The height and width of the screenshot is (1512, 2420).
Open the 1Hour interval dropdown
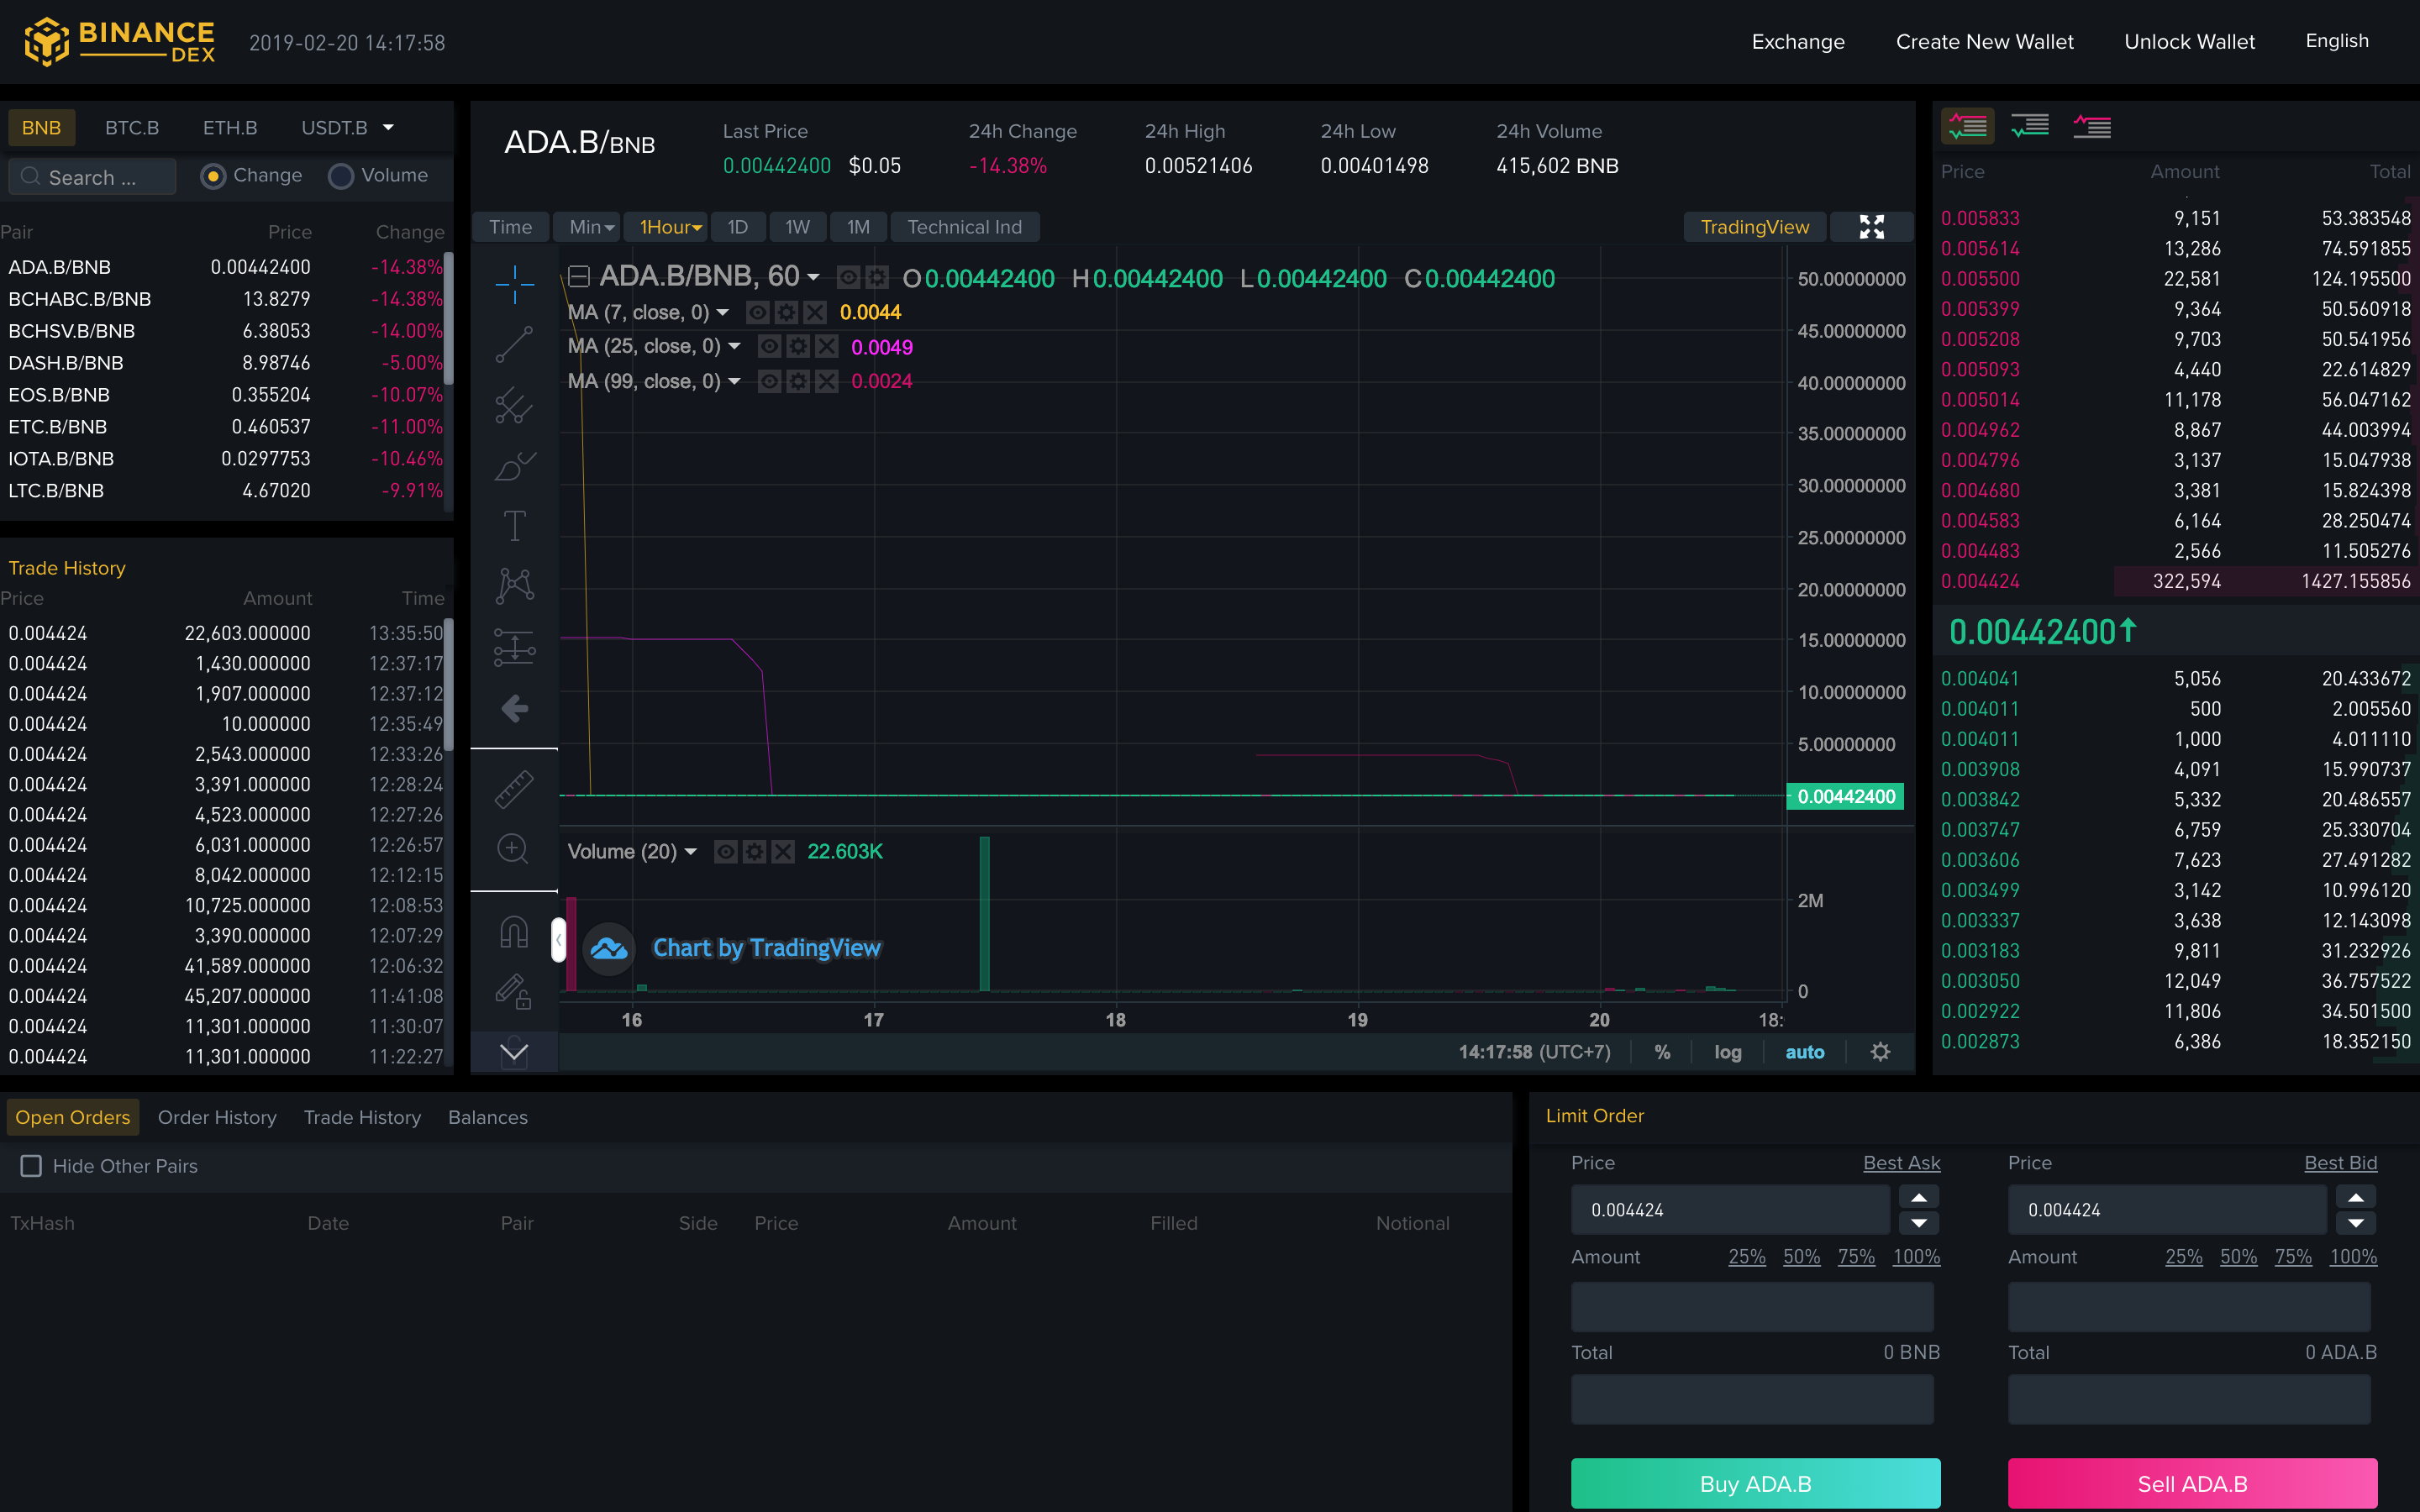(670, 227)
